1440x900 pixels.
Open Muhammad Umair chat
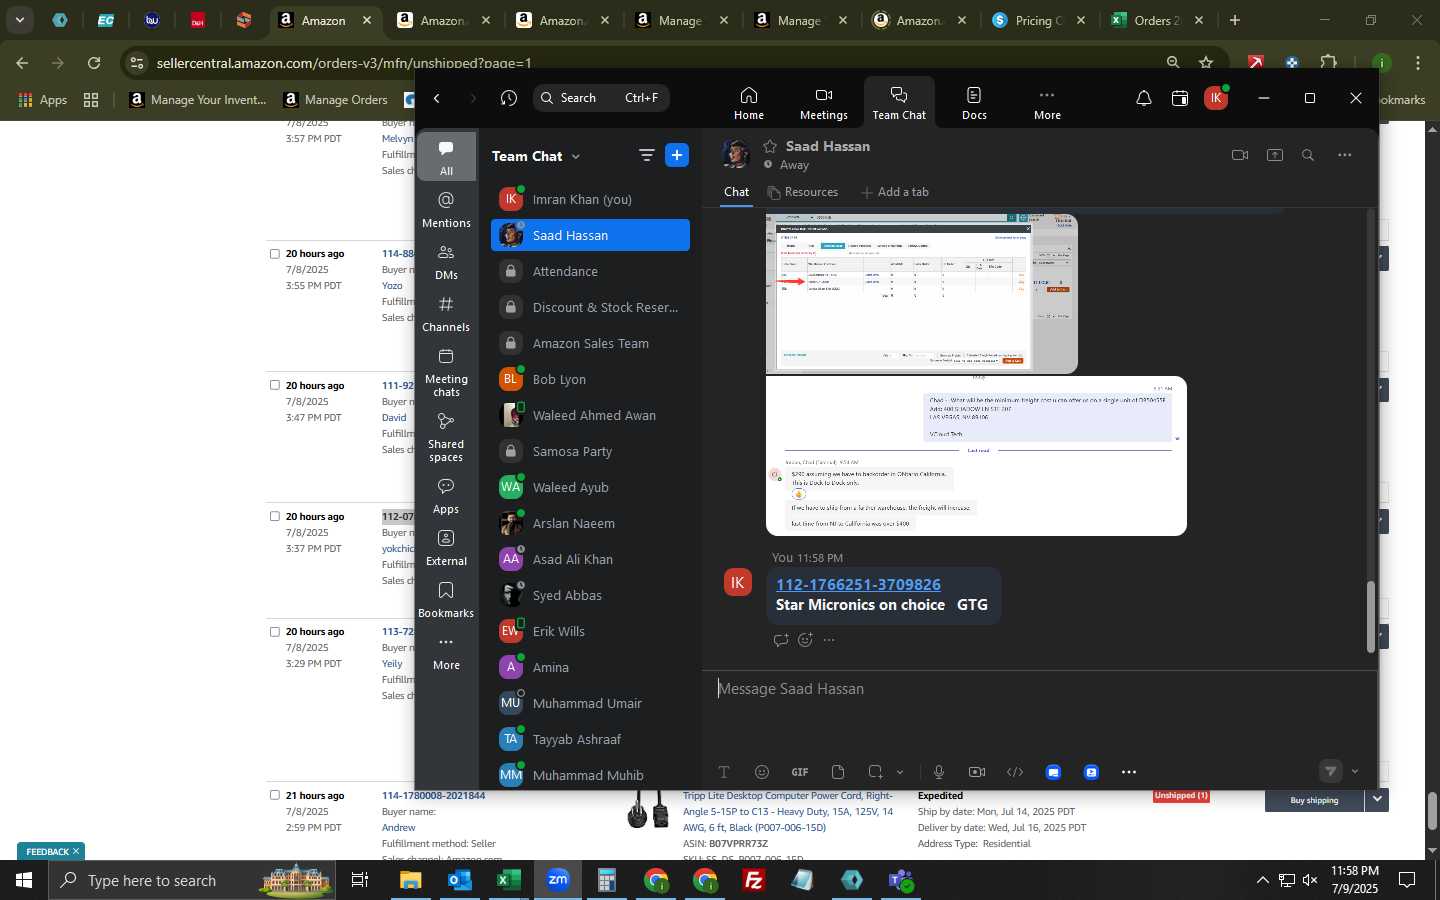pos(590,703)
